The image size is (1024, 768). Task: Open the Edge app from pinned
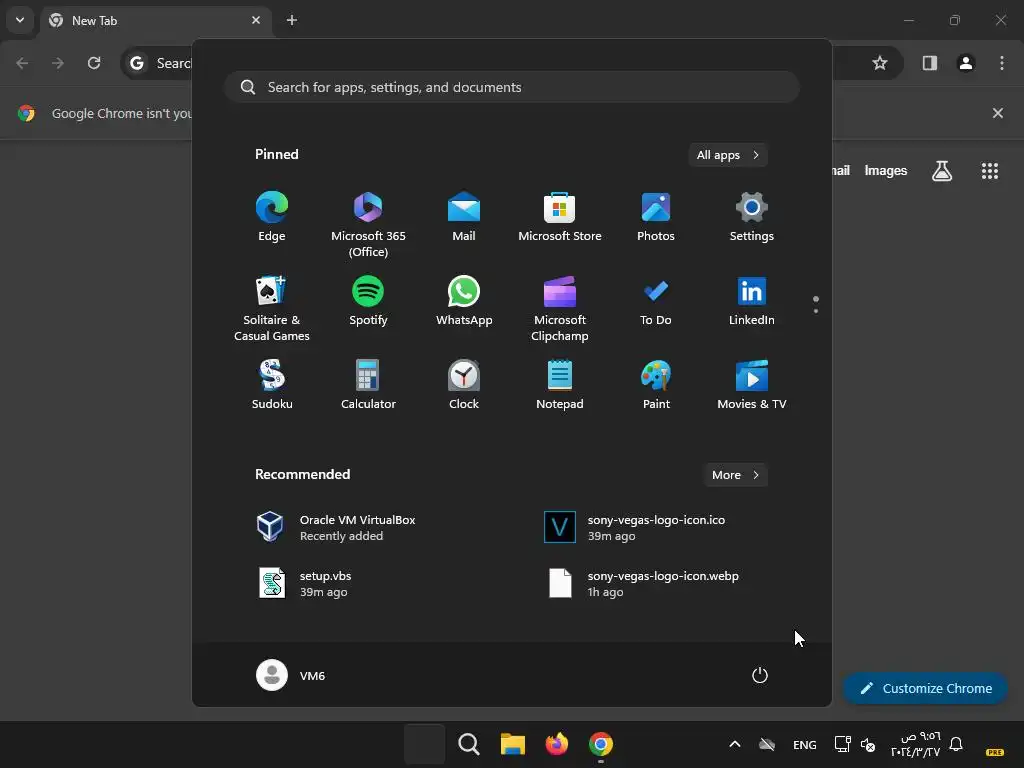pos(272,217)
